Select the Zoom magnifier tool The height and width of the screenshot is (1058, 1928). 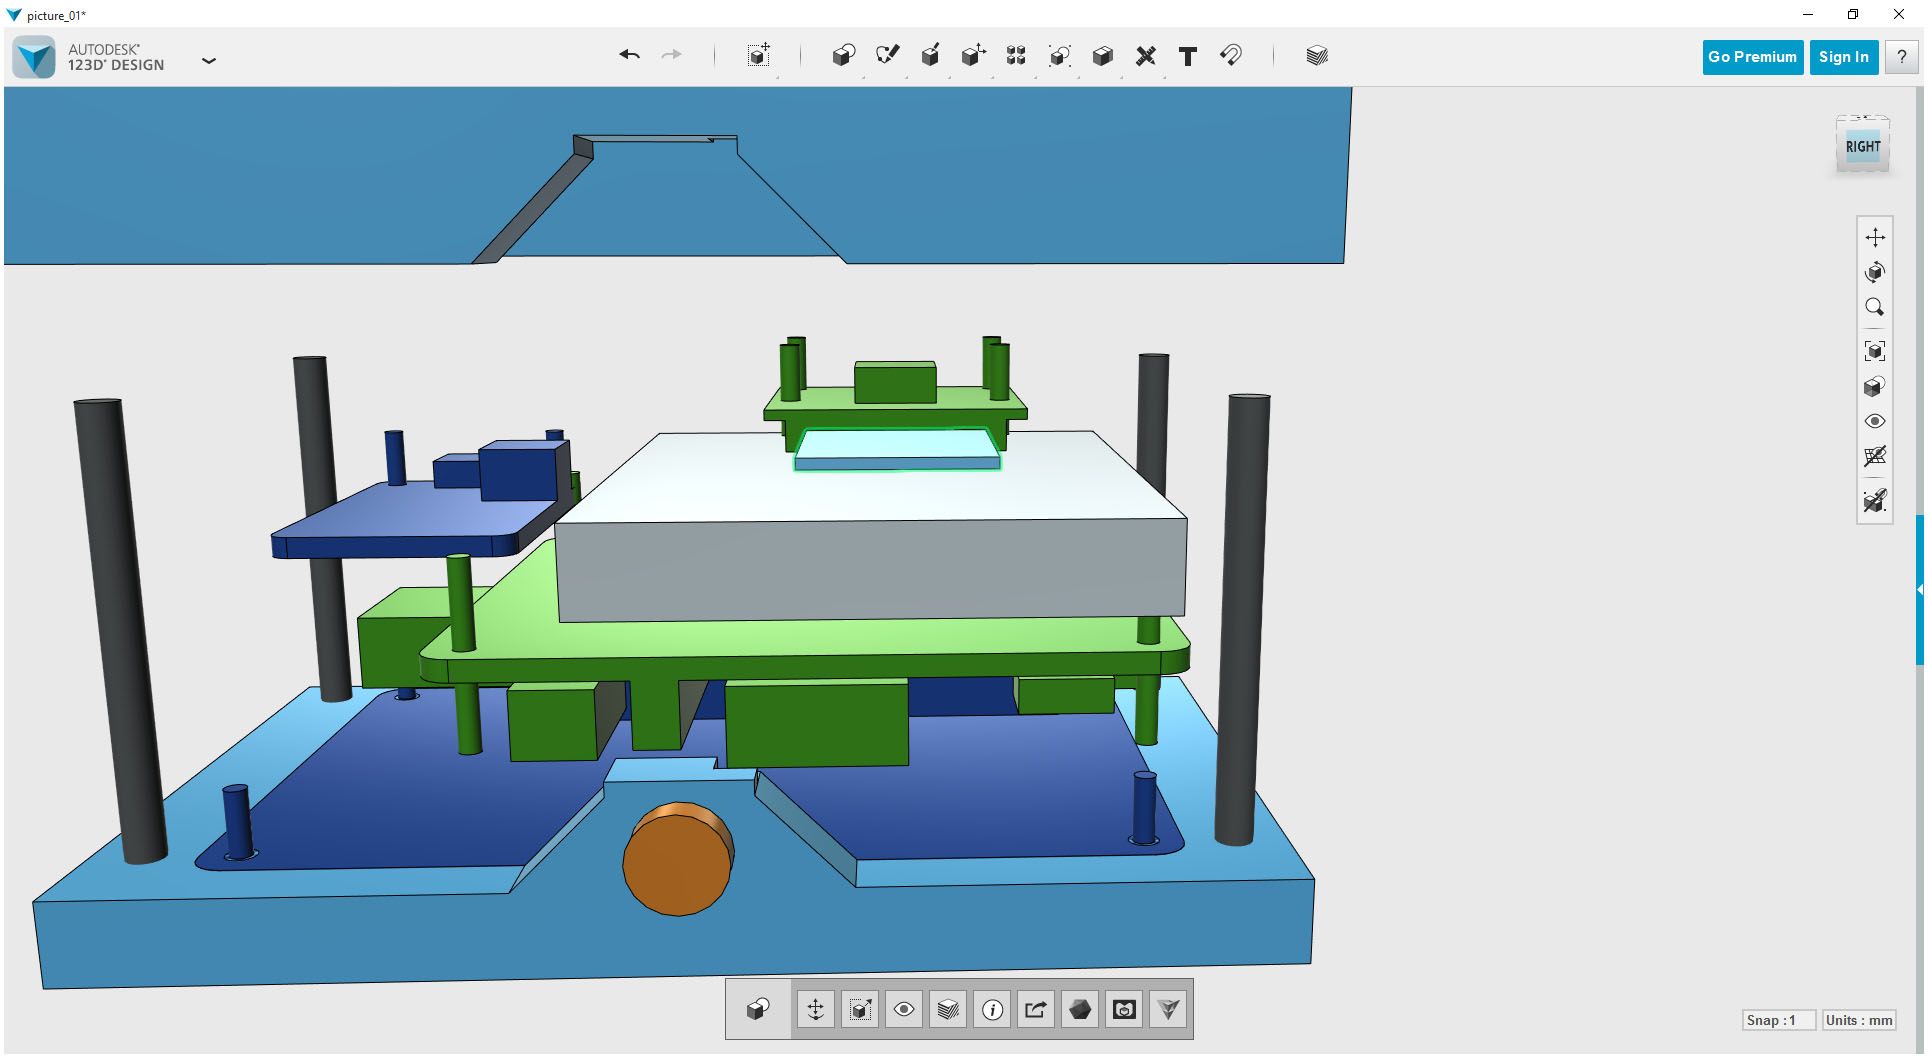(1876, 306)
